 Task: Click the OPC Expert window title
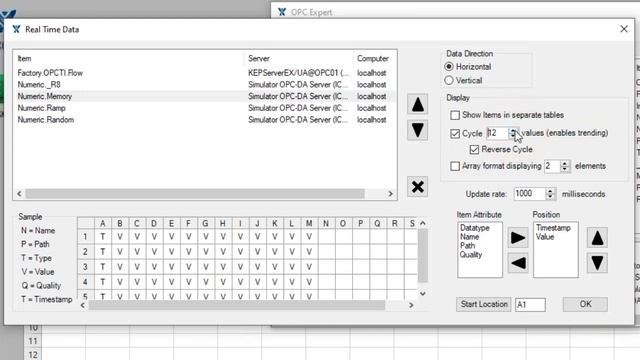point(311,12)
